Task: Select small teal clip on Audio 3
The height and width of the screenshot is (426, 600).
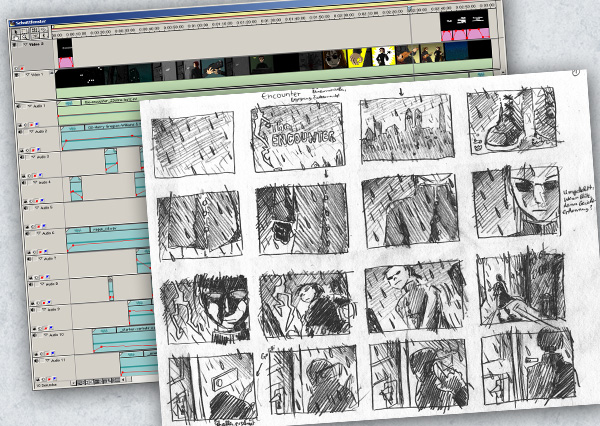Action: (111, 161)
